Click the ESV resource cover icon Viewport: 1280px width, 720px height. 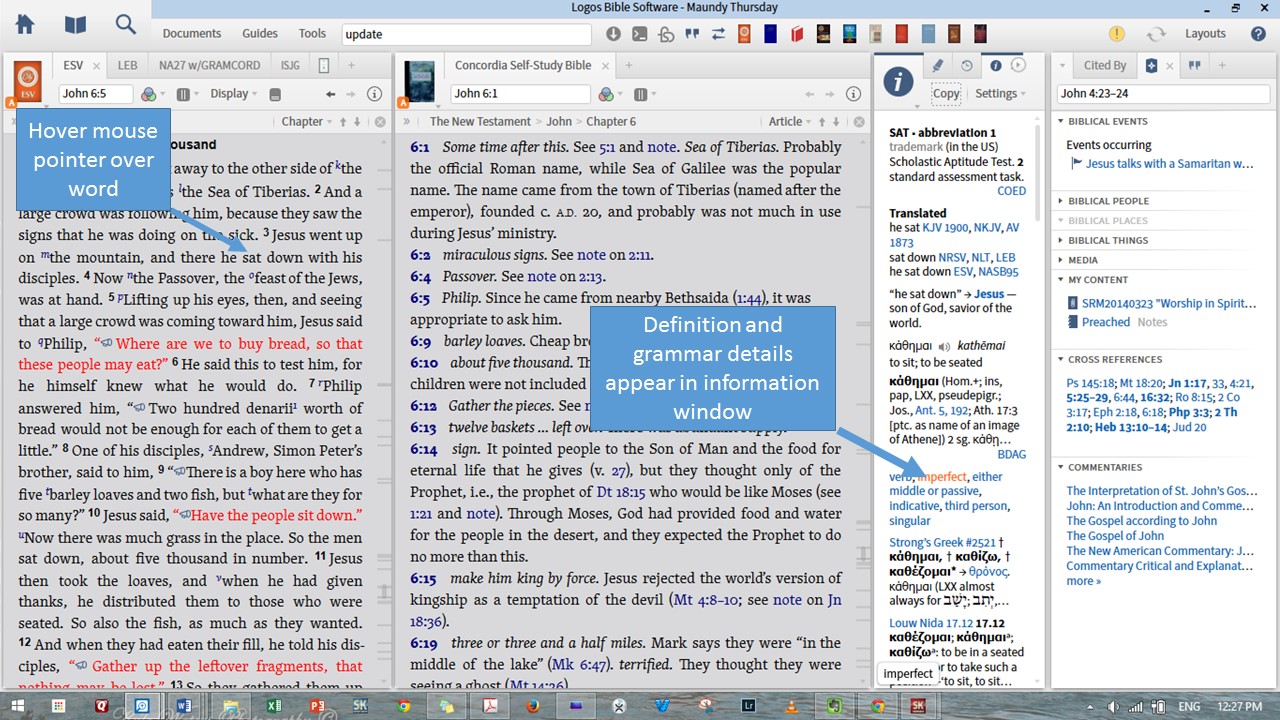tap(28, 80)
